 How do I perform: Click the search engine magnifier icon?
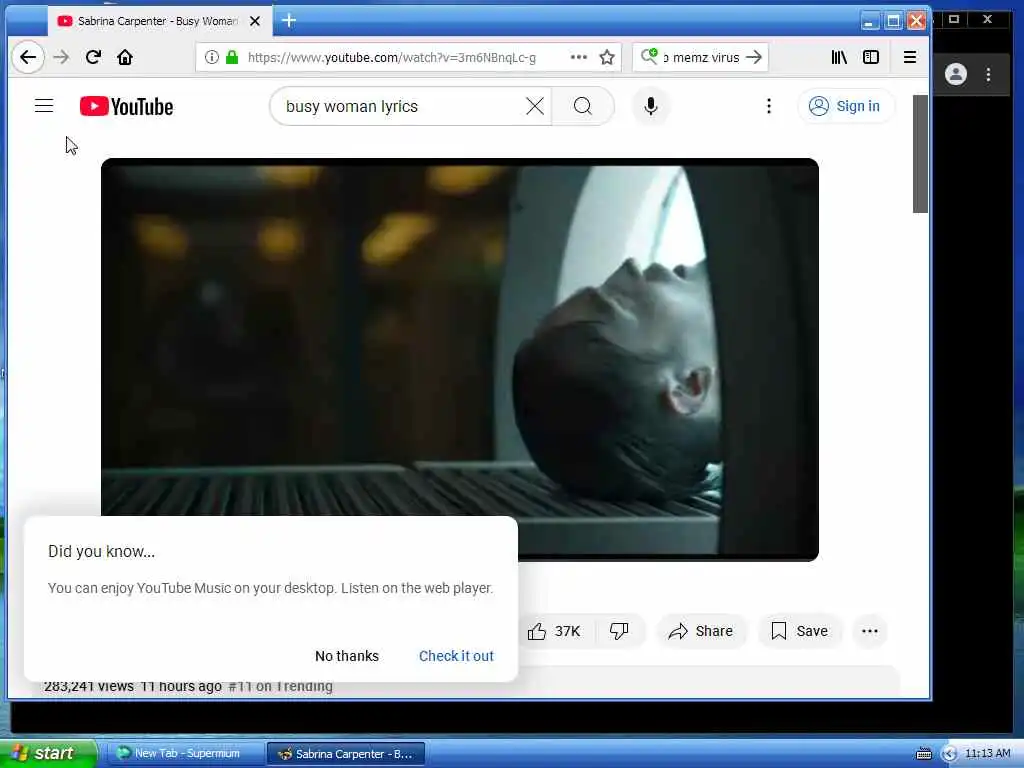(x=649, y=57)
